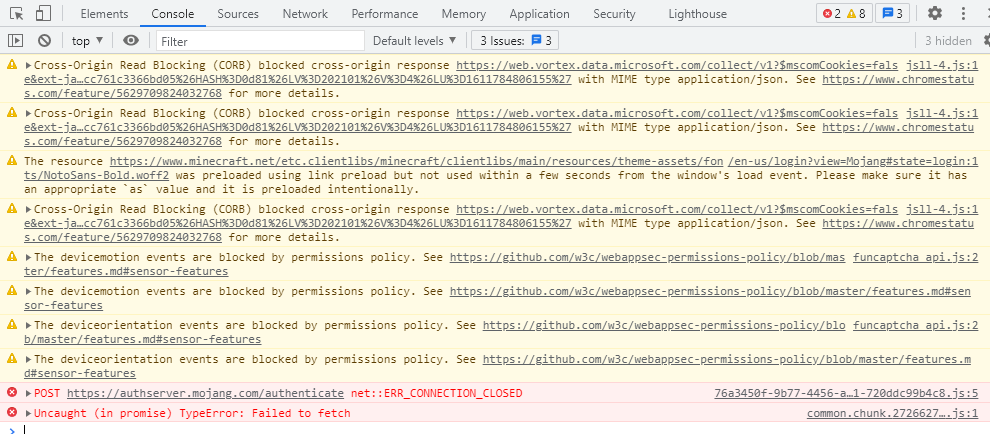Activate the inspect element picker icon
Image resolution: width=990 pixels, height=434 pixels.
point(17,13)
